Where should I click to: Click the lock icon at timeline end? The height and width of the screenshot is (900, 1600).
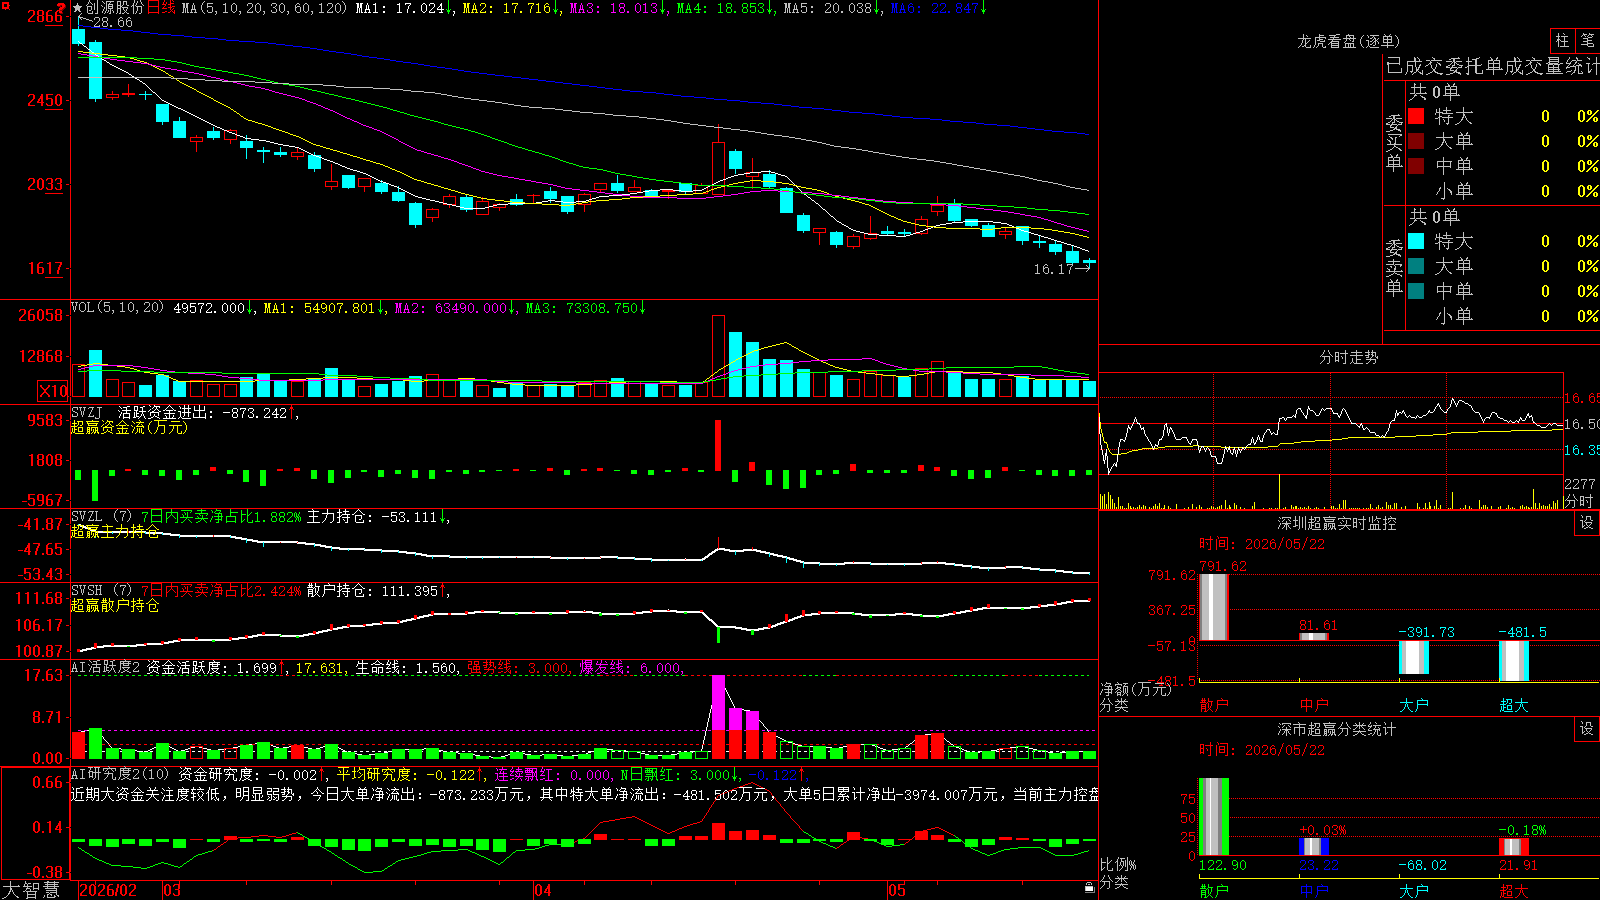click(1090, 888)
